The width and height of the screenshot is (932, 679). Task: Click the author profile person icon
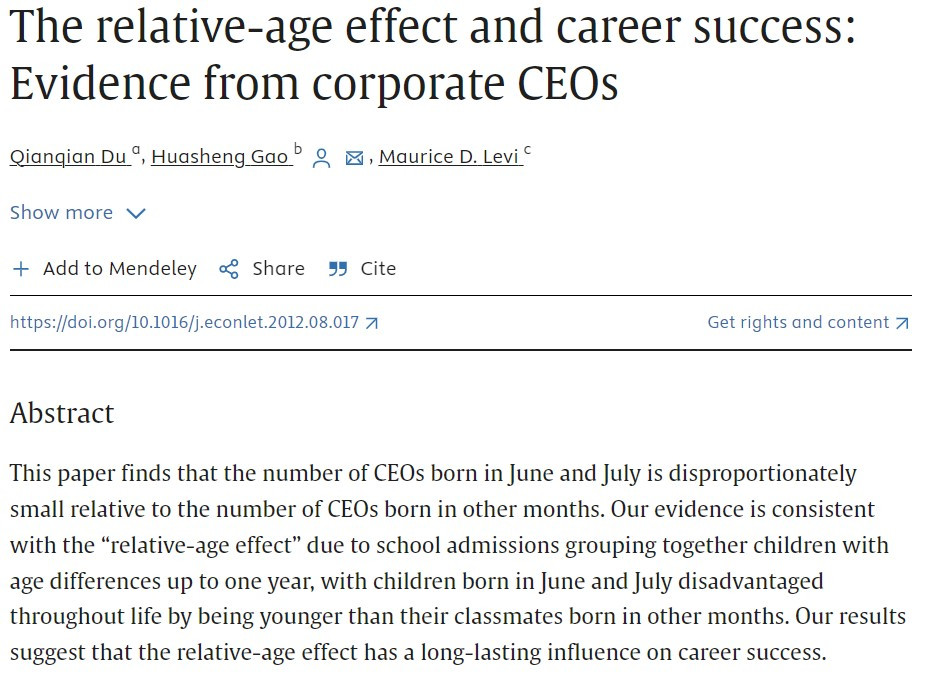tap(321, 158)
